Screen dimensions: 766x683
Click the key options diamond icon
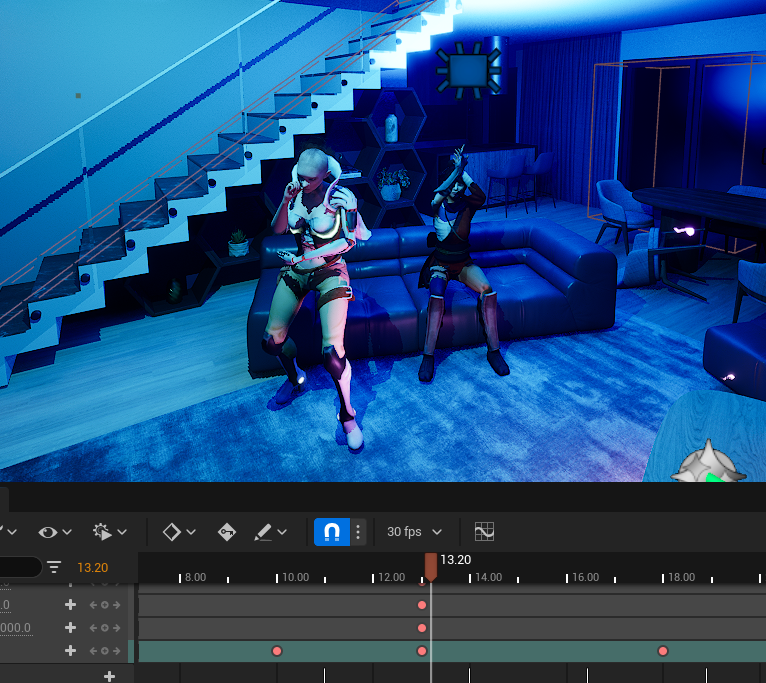tap(171, 532)
